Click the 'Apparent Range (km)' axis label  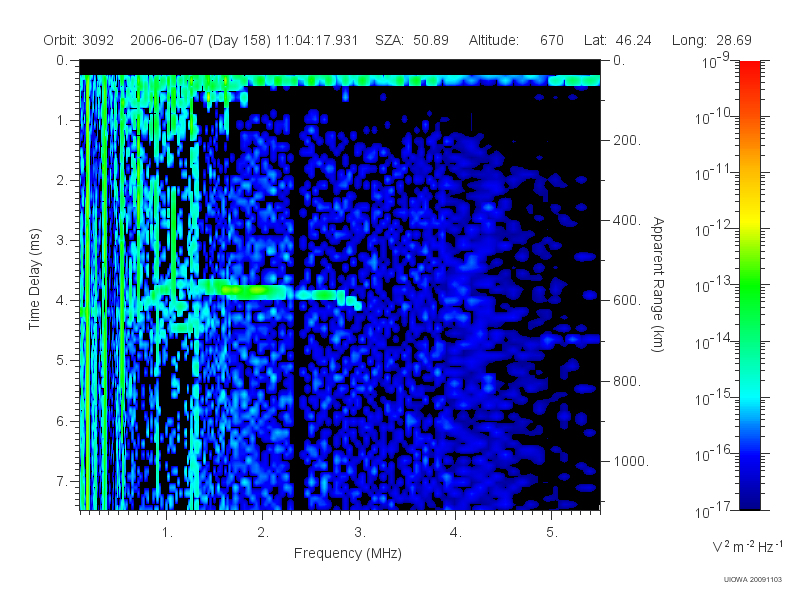[658, 284]
